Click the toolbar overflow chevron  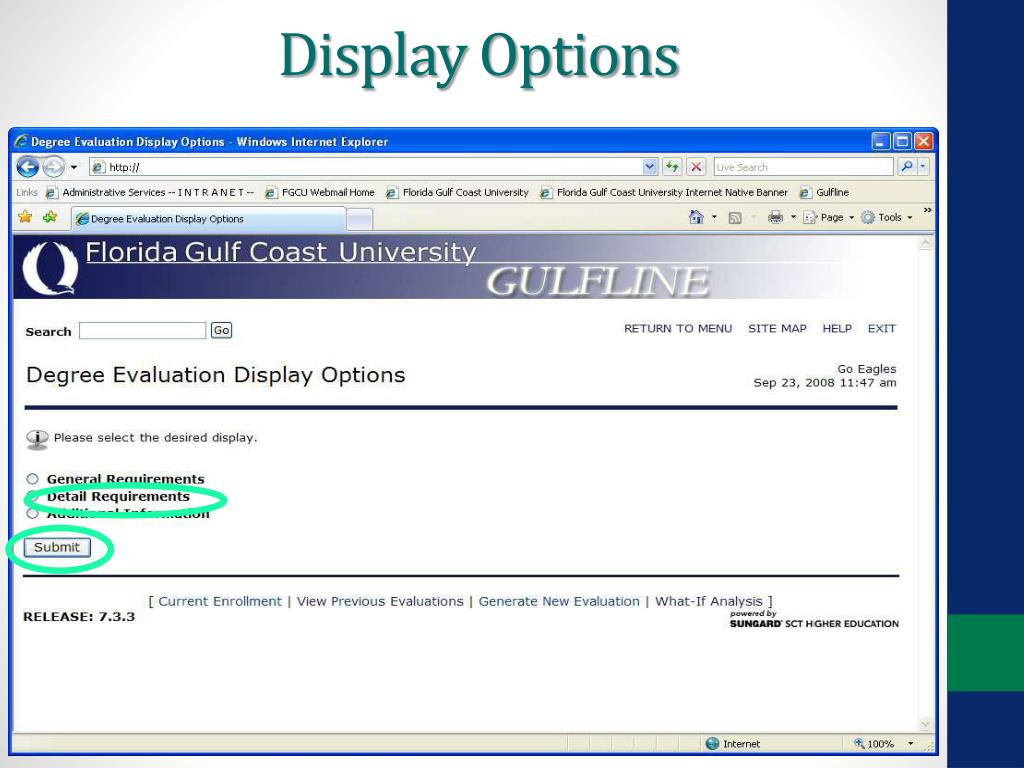coord(927,210)
